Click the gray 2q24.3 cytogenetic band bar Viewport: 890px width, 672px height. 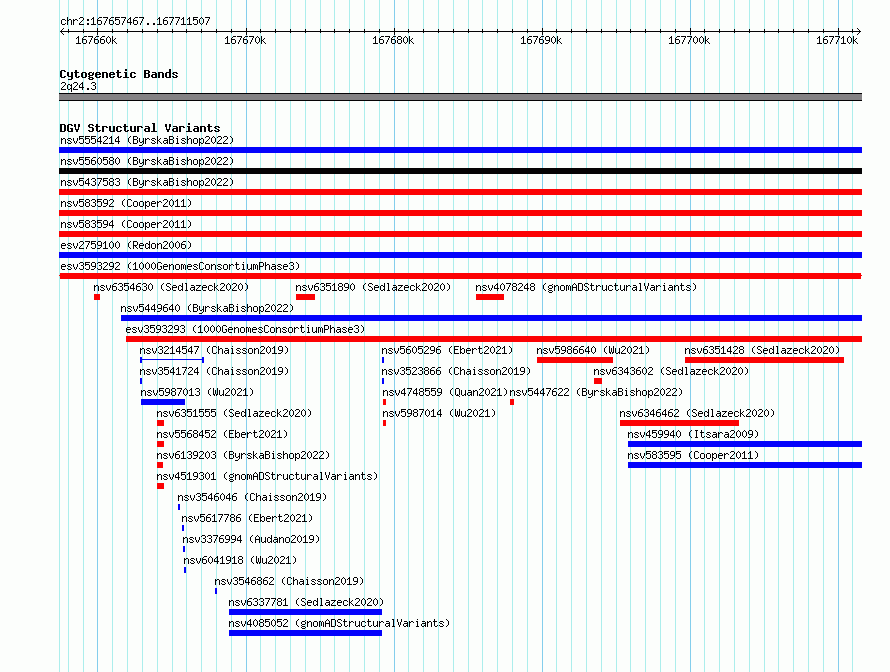coord(460,97)
